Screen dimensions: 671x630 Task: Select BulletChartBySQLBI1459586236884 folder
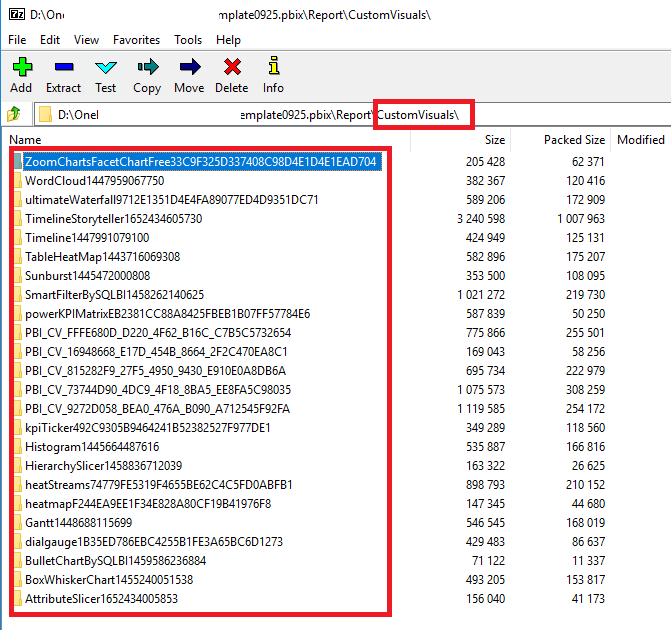point(116,561)
